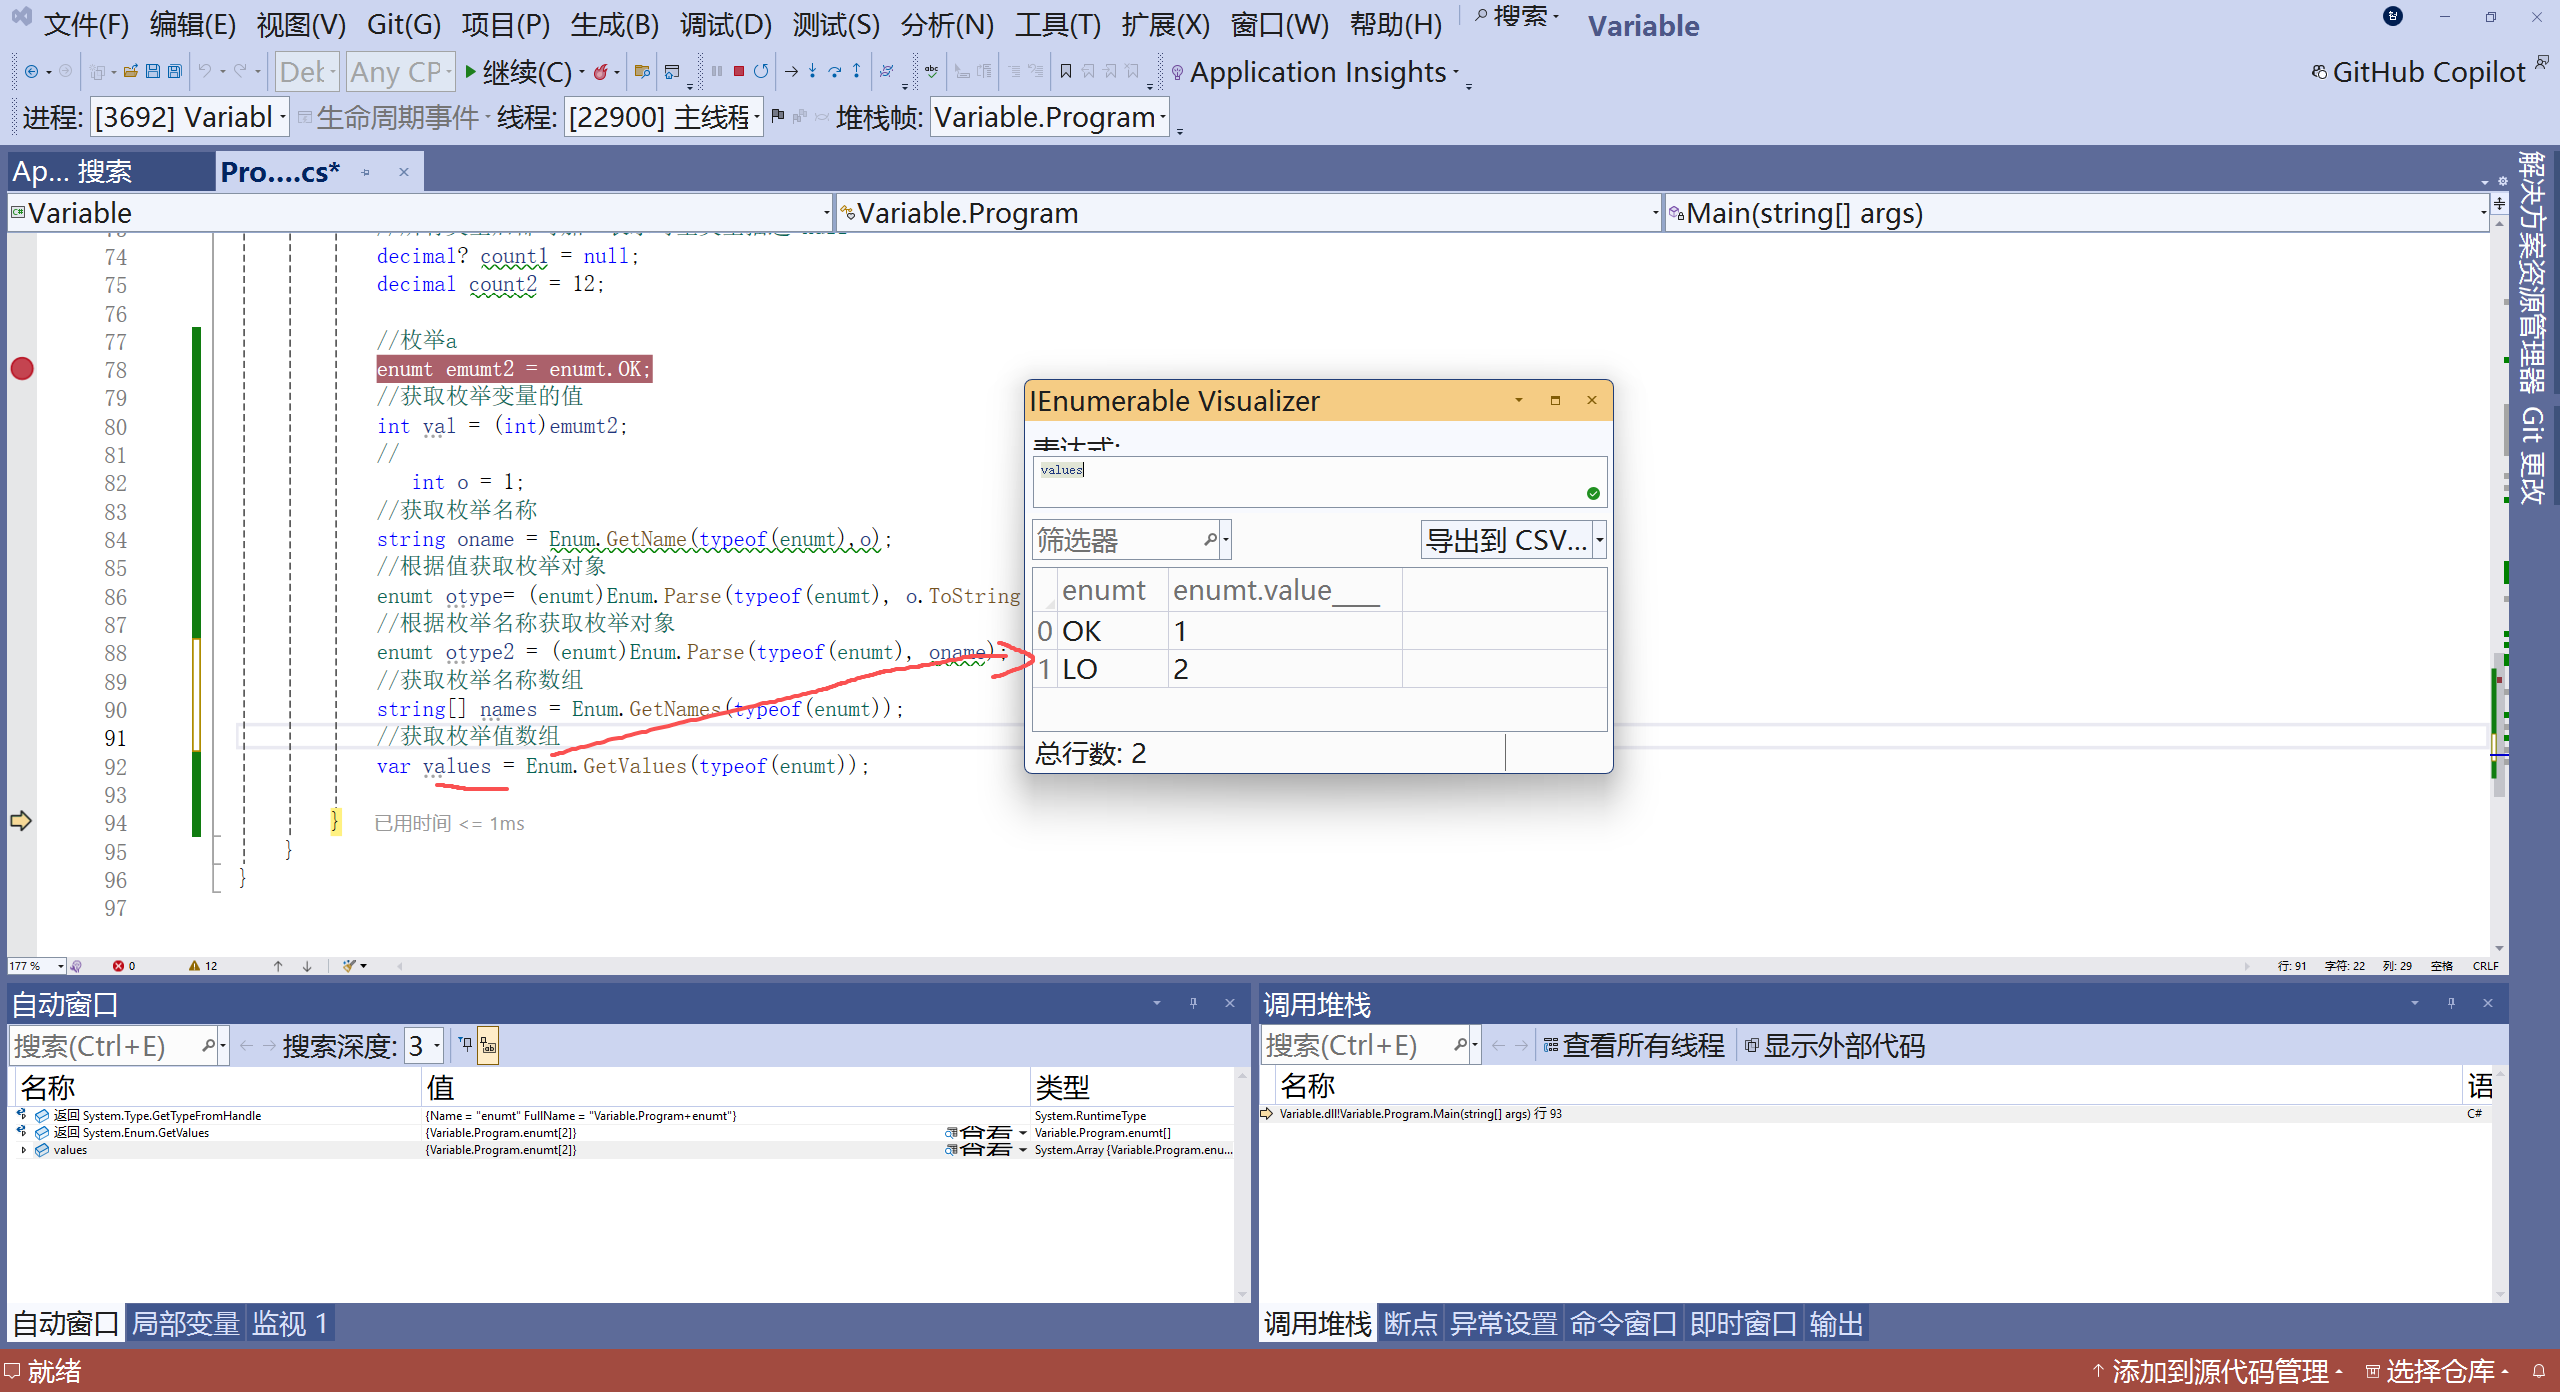Toggle Show External Code in Call Stack
This screenshot has height=1392, width=2560.
1834,1046
